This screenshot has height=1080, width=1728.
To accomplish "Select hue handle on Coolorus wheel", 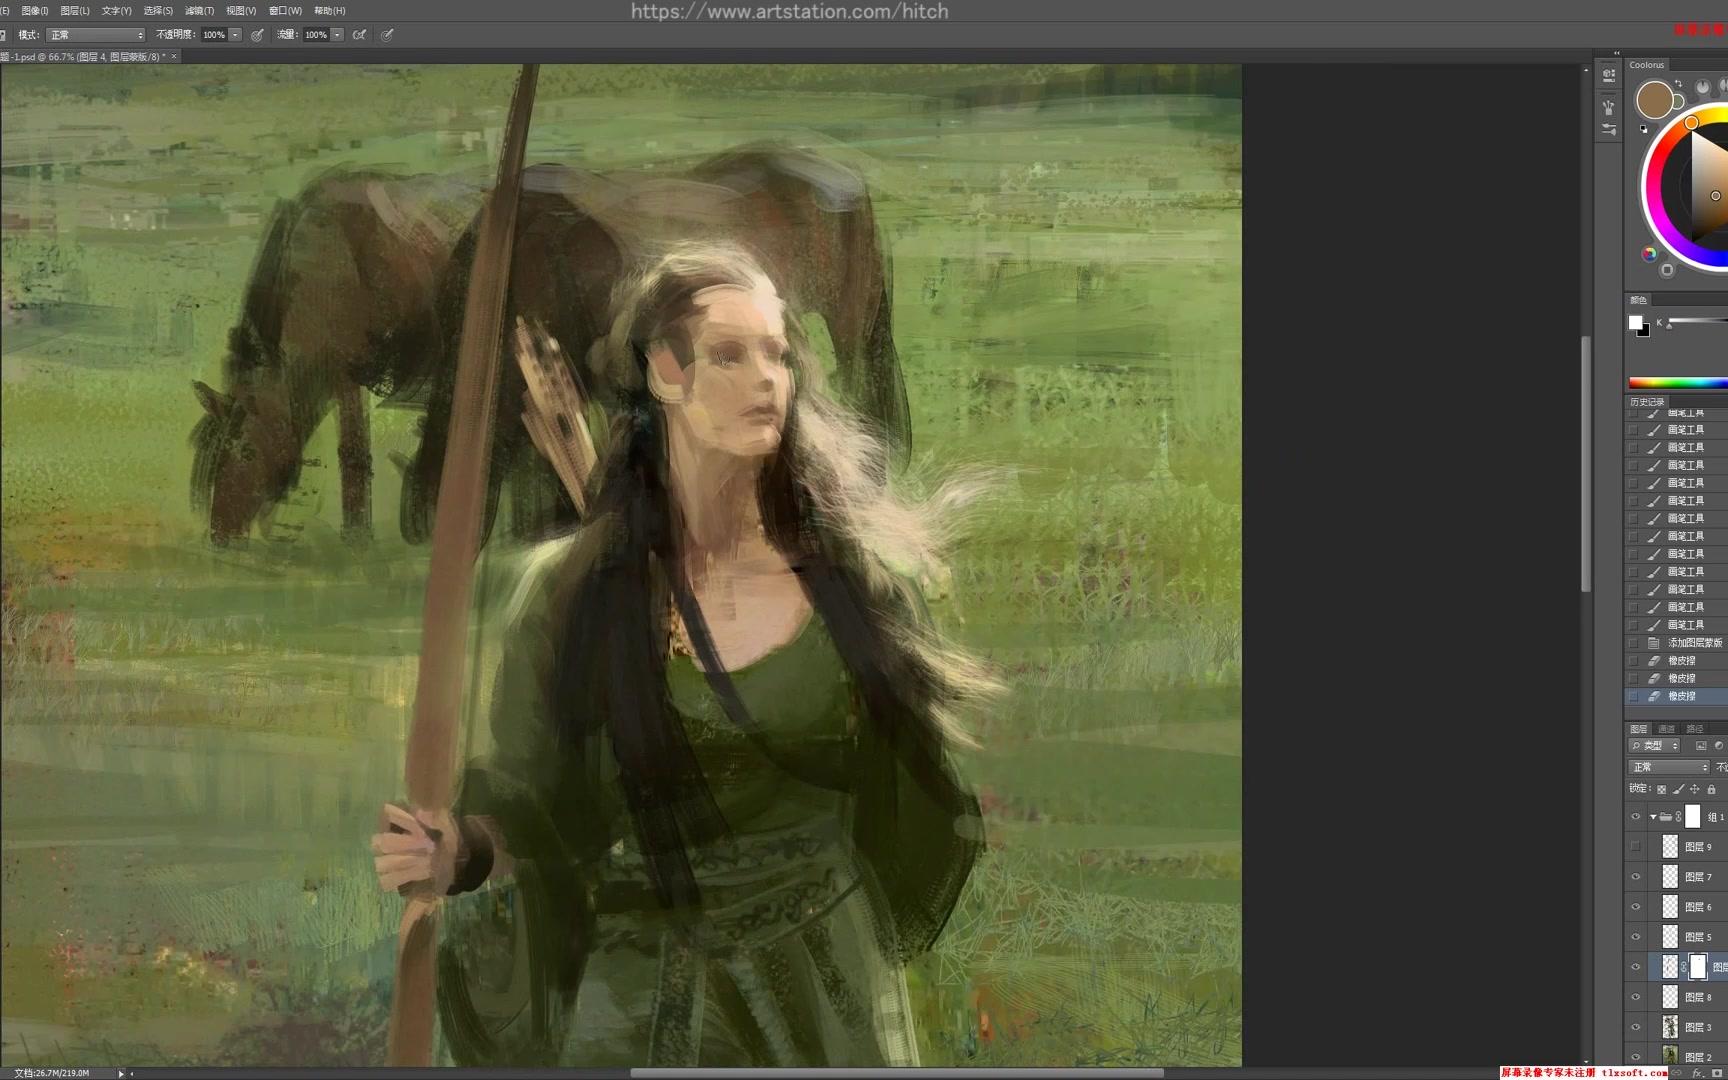I will coord(1691,123).
